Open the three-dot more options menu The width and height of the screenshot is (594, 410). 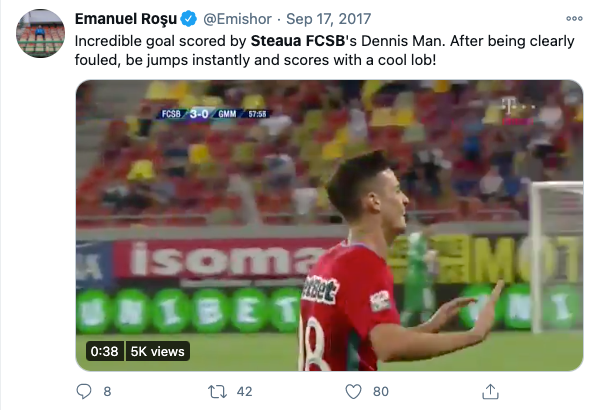(574, 19)
